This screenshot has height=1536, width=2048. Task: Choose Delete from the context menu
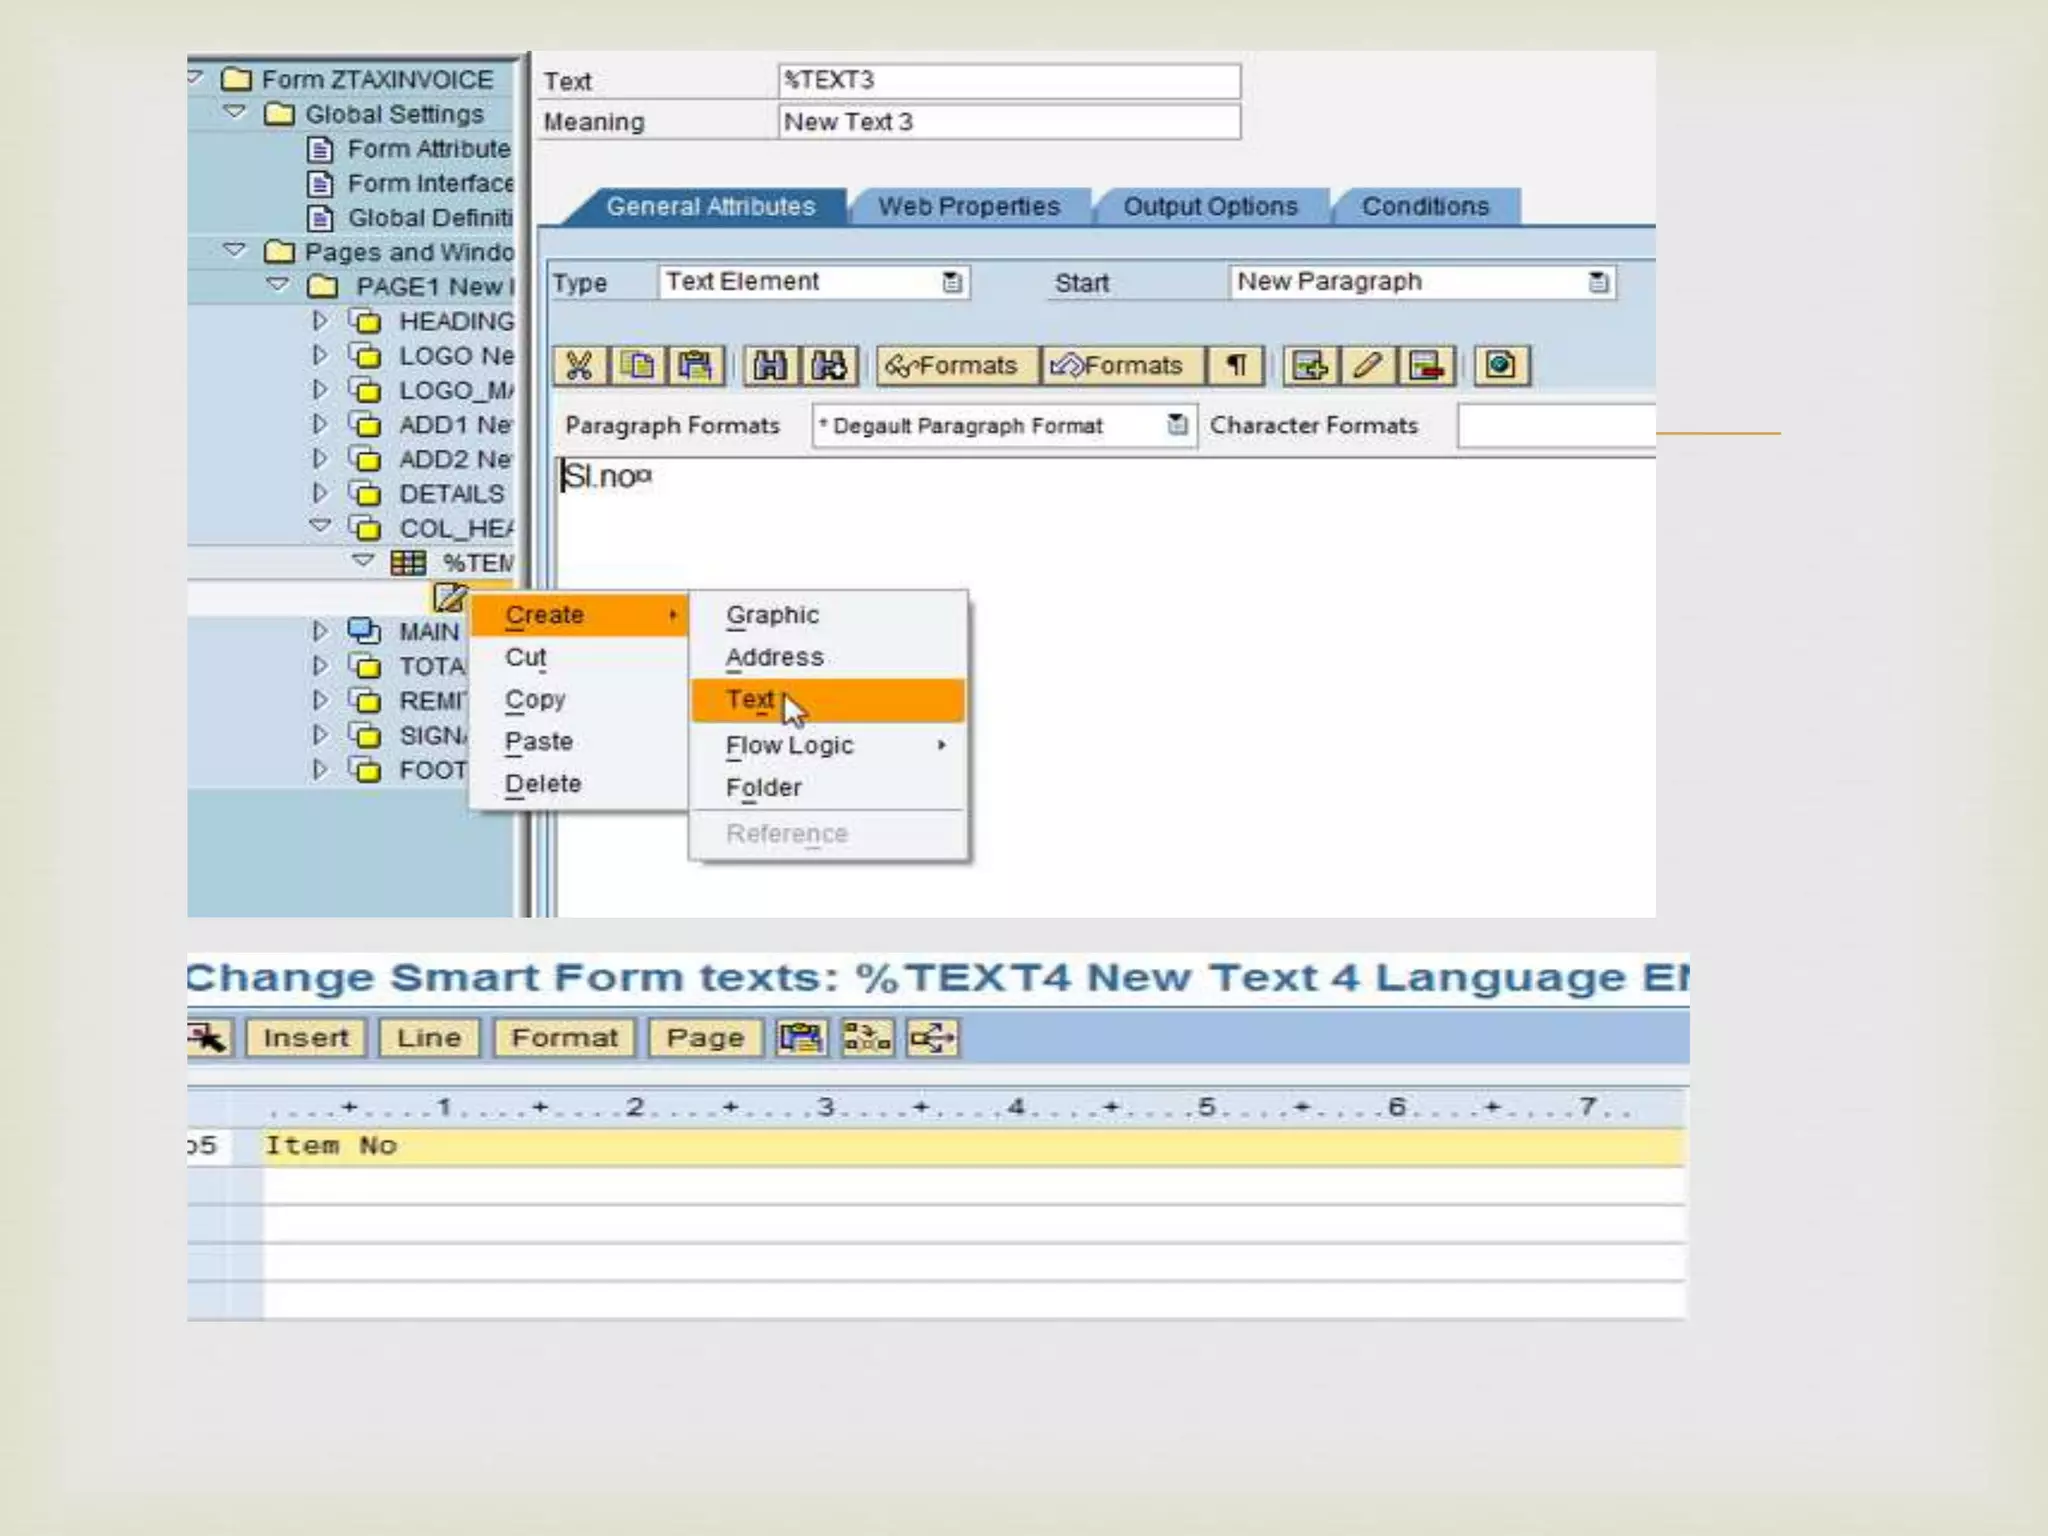point(542,784)
